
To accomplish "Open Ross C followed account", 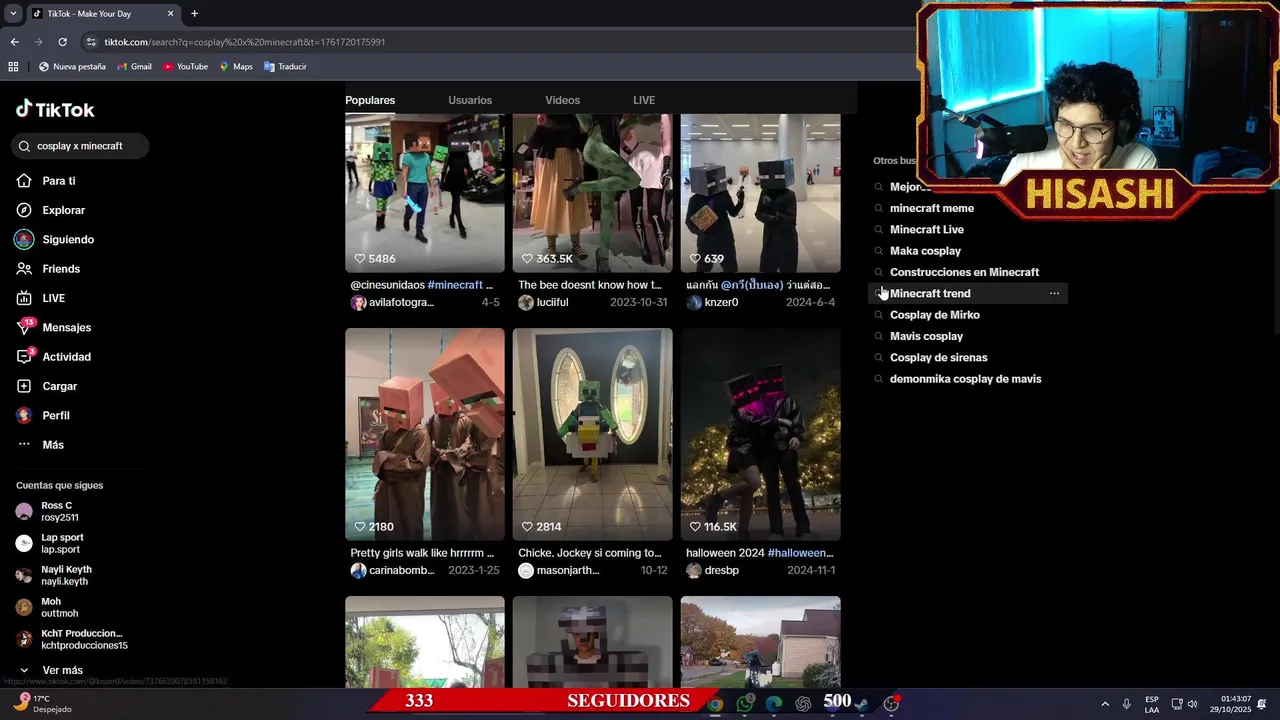I will [47, 511].
